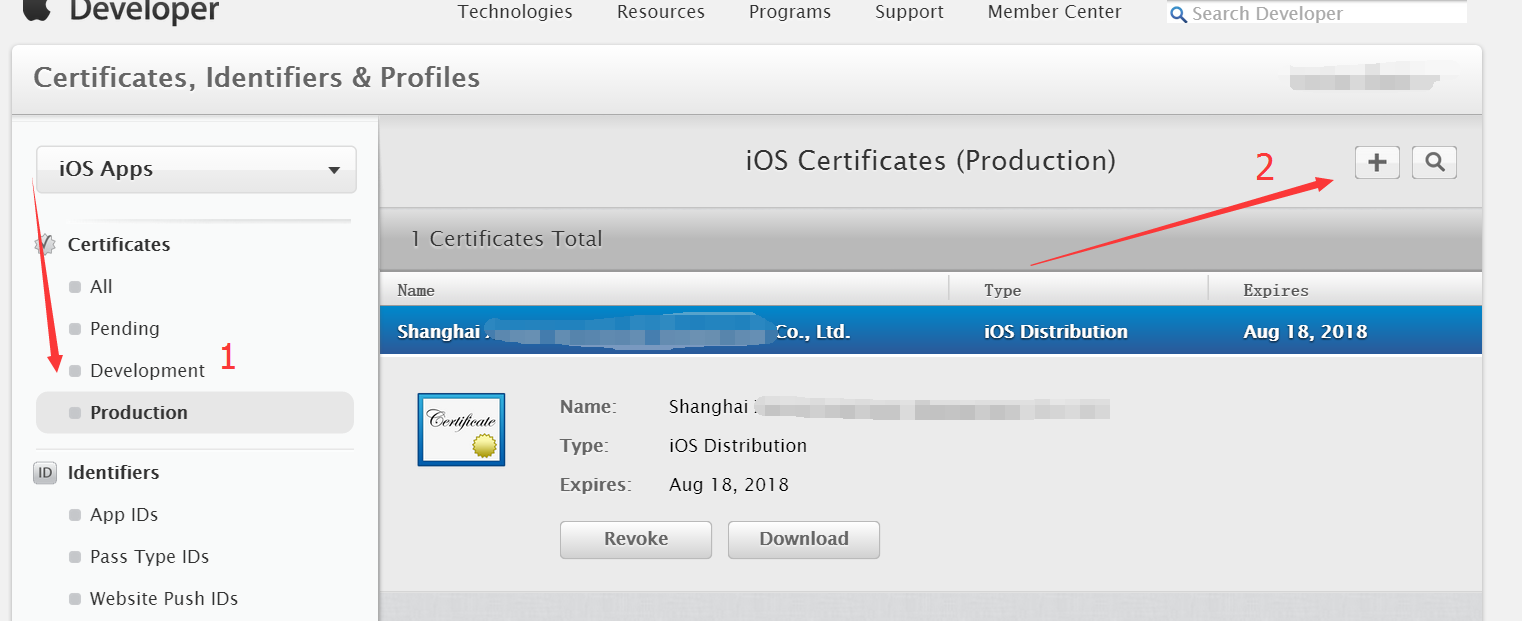
Task: Select Development certificates in sidebar
Action: pyautogui.click(x=147, y=370)
